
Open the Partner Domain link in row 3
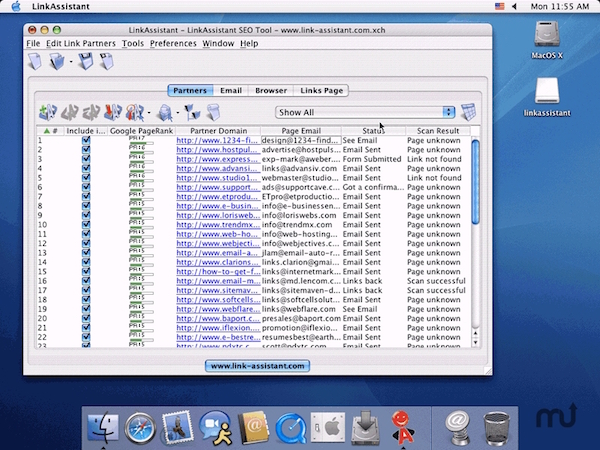[x=217, y=159]
